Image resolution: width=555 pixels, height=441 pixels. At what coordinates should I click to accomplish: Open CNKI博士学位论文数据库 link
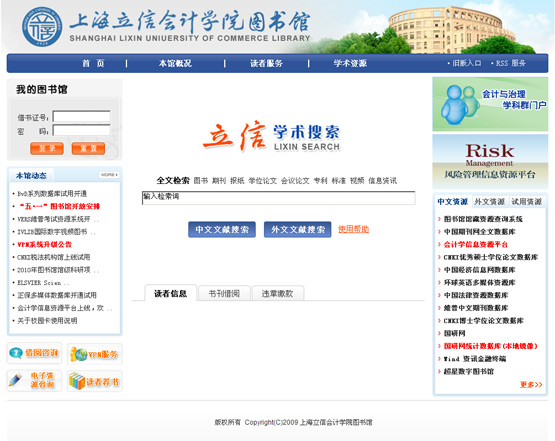pos(484,321)
